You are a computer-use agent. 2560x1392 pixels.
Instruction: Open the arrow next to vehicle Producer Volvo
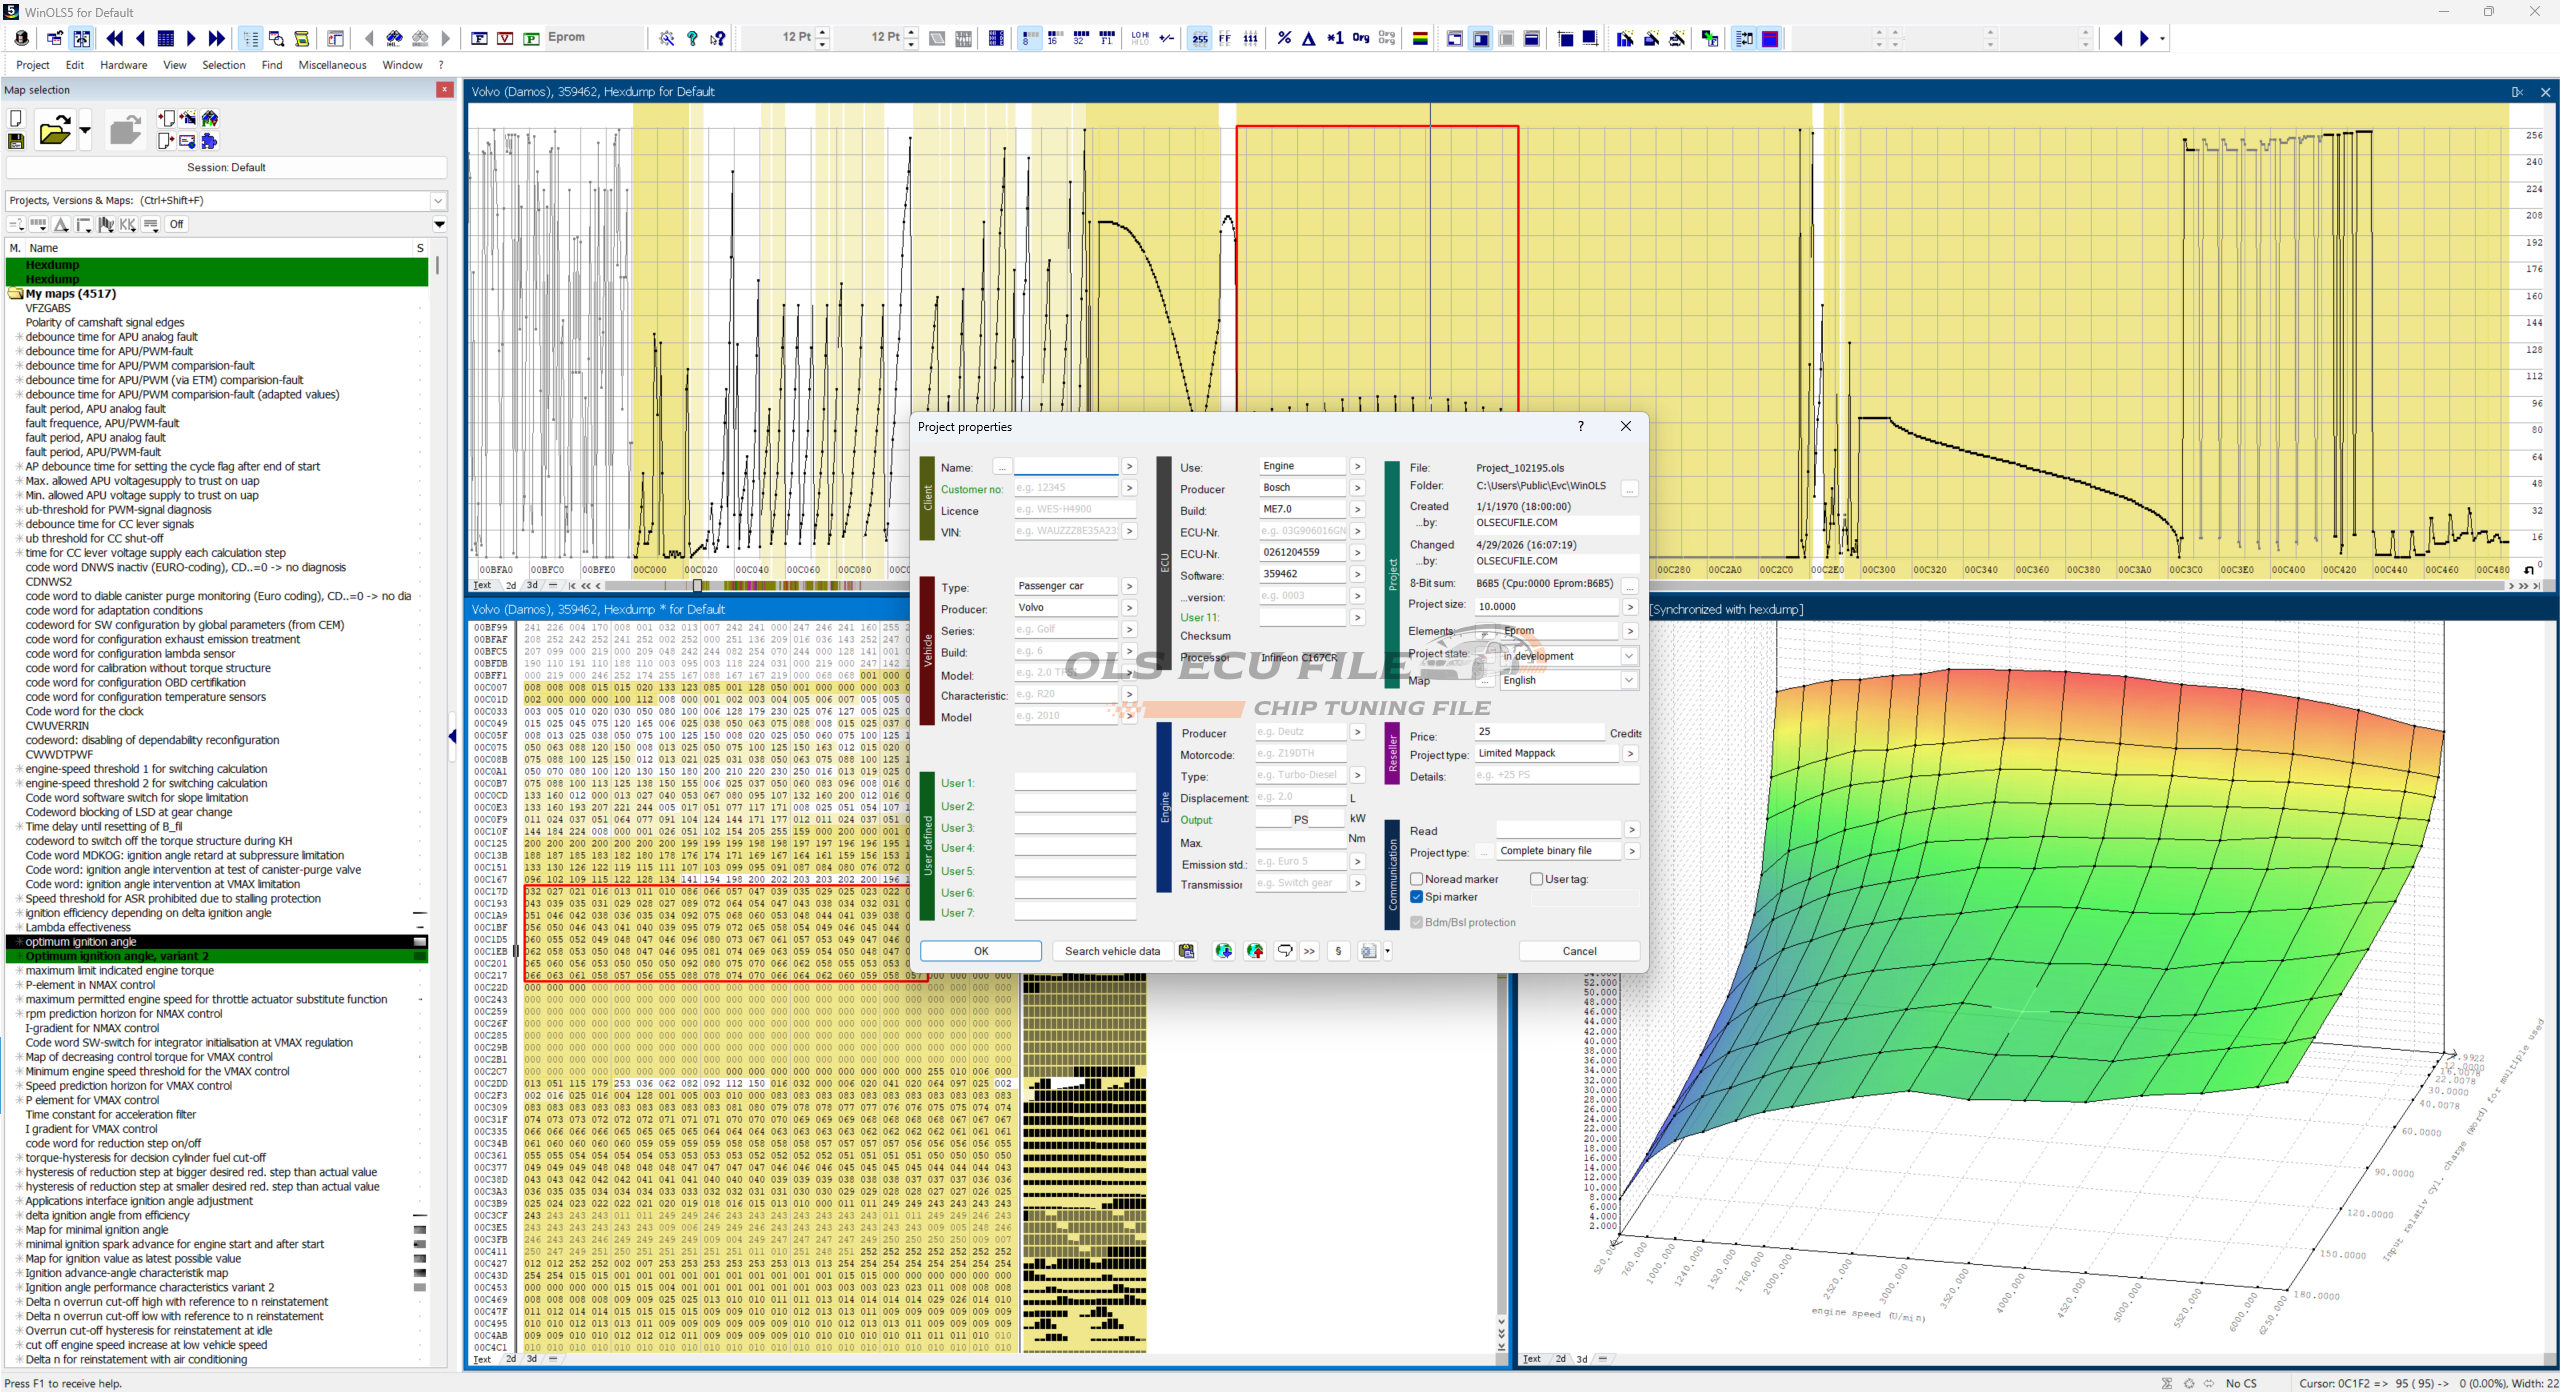pos(1129,608)
